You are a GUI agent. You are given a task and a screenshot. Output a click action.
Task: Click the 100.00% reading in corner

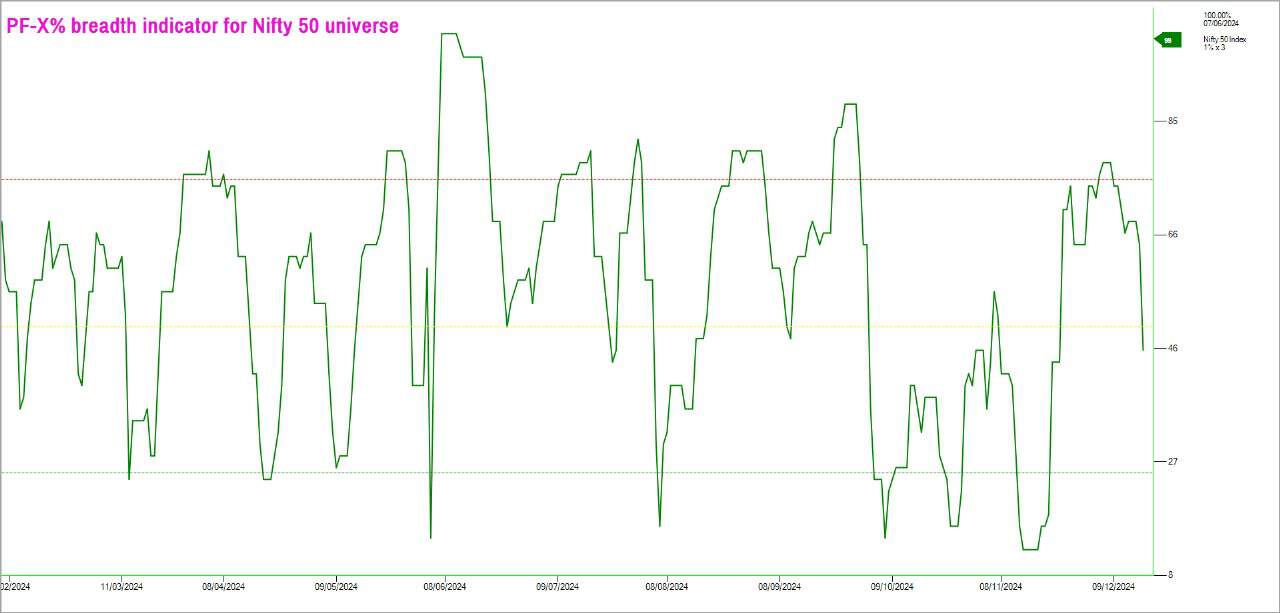coord(1217,15)
